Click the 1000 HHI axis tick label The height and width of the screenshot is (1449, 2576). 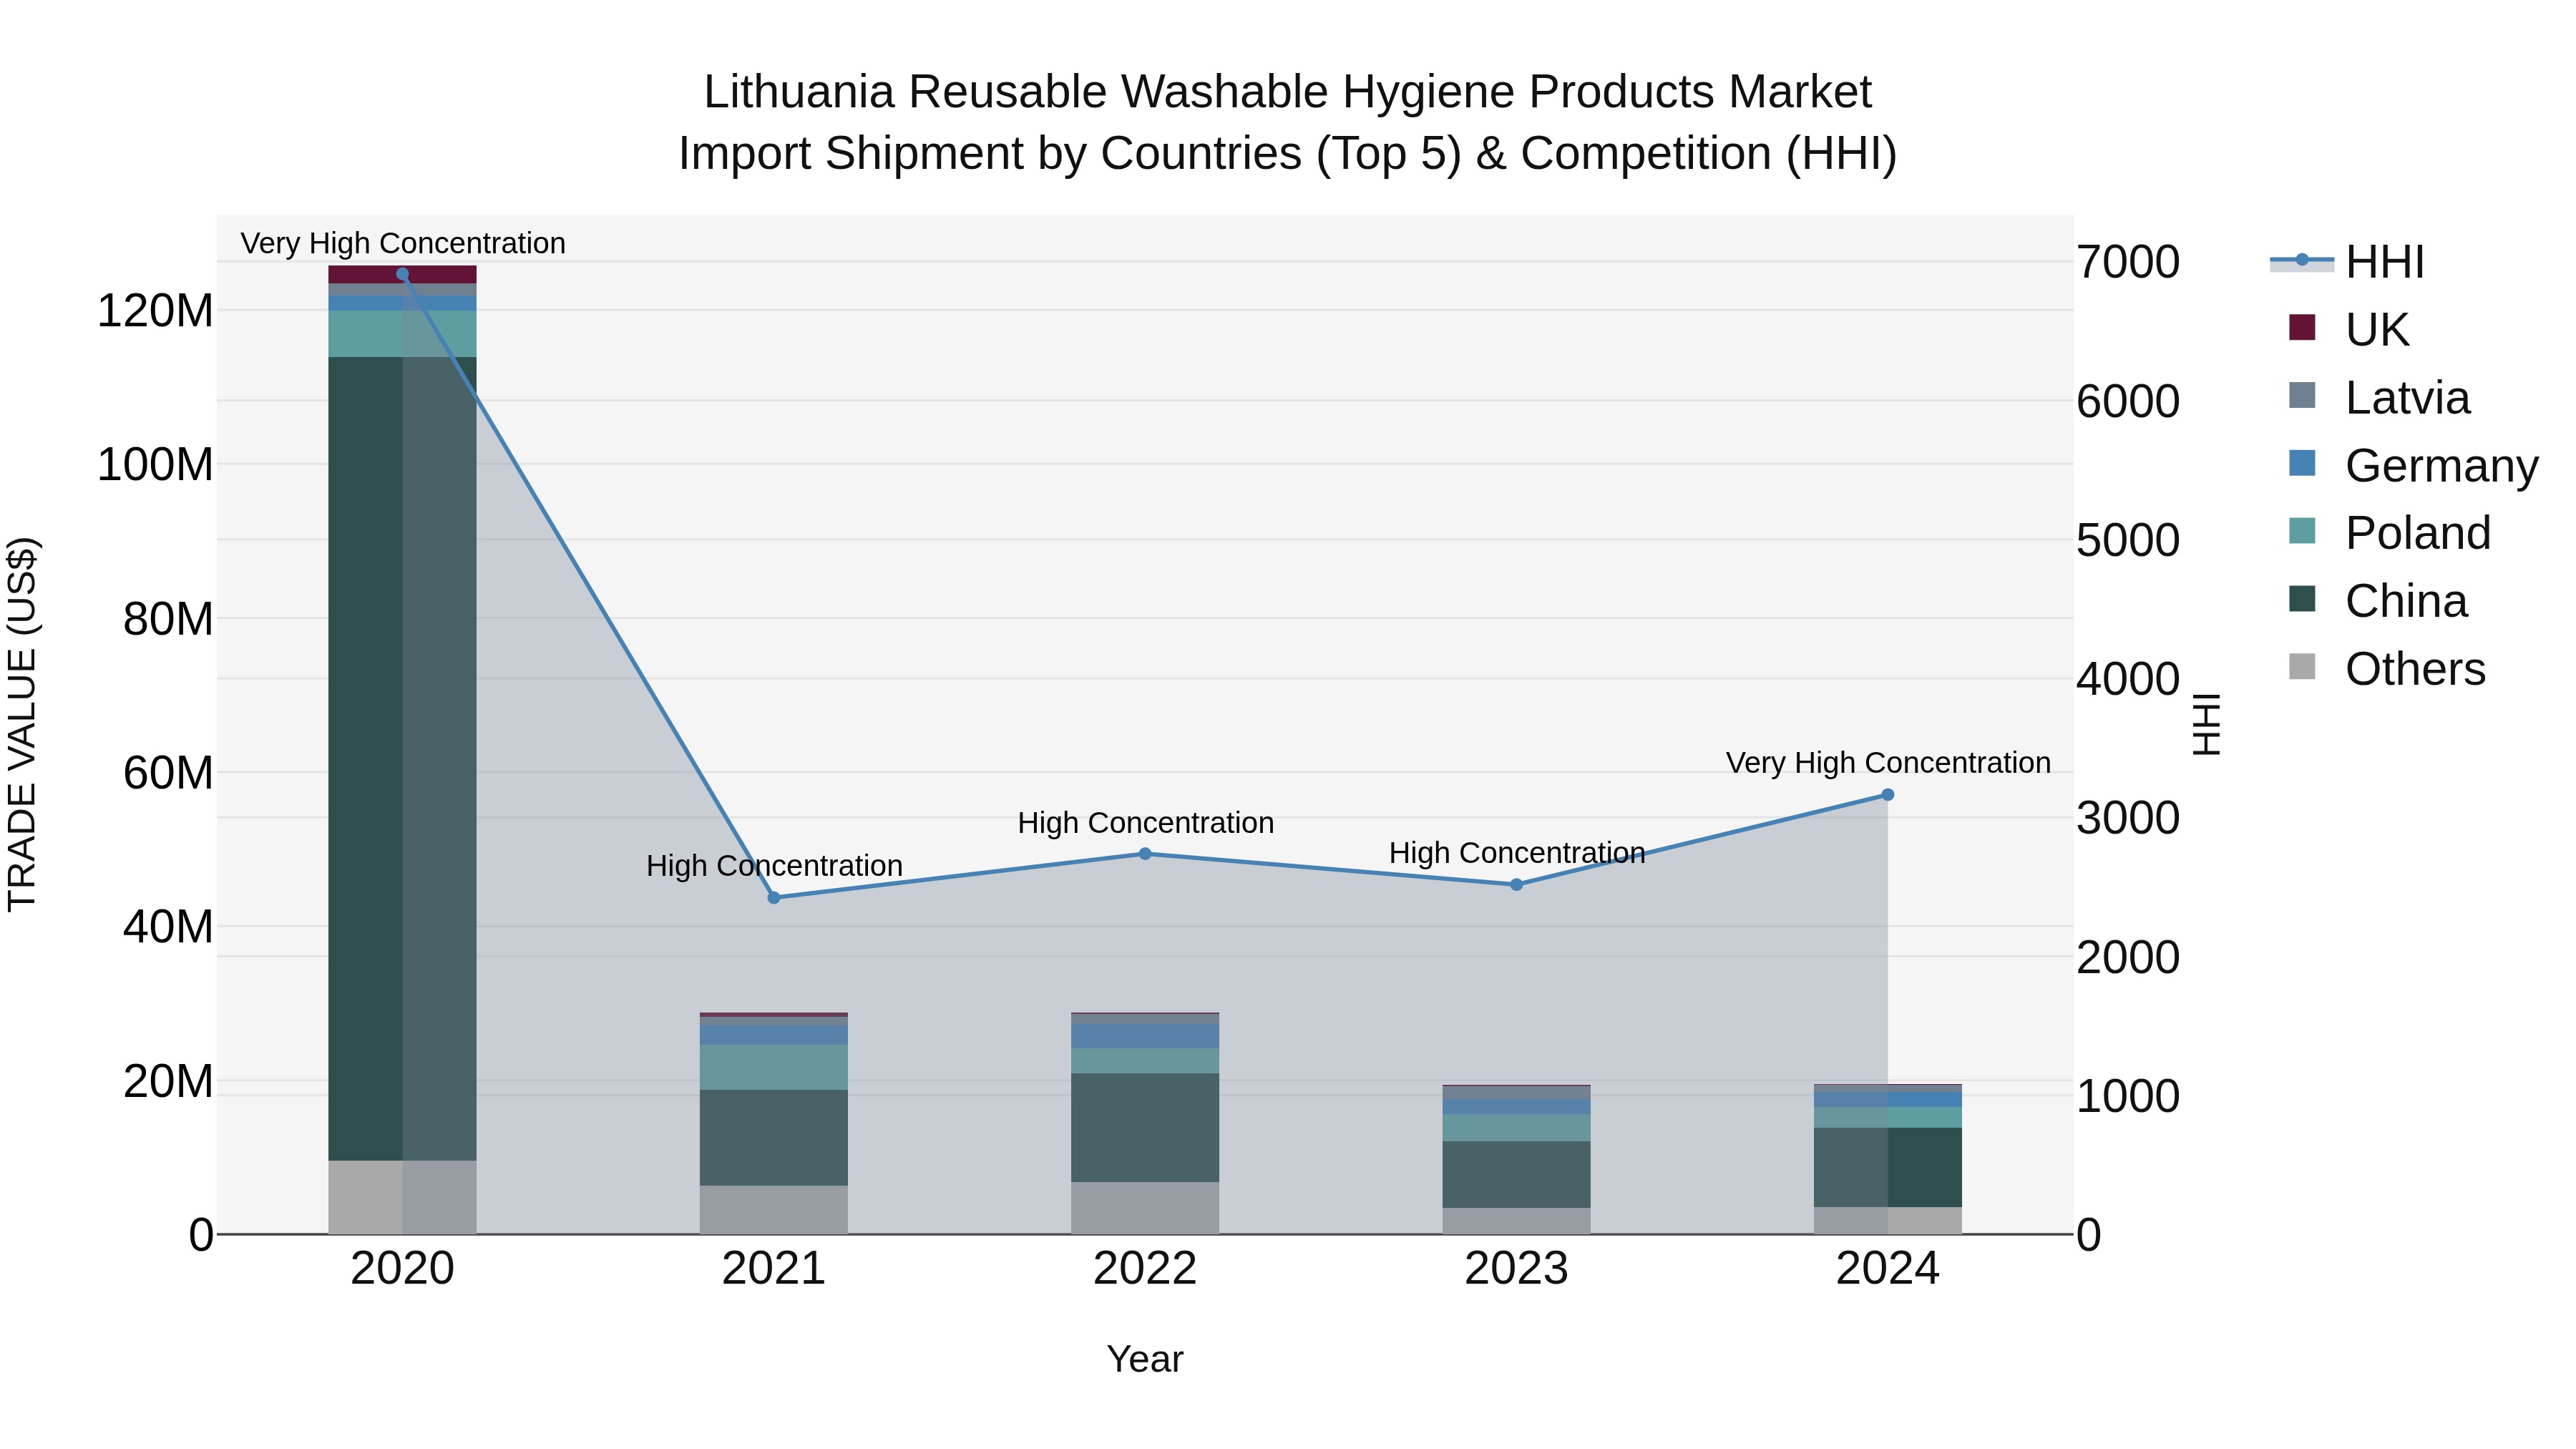click(2128, 1096)
